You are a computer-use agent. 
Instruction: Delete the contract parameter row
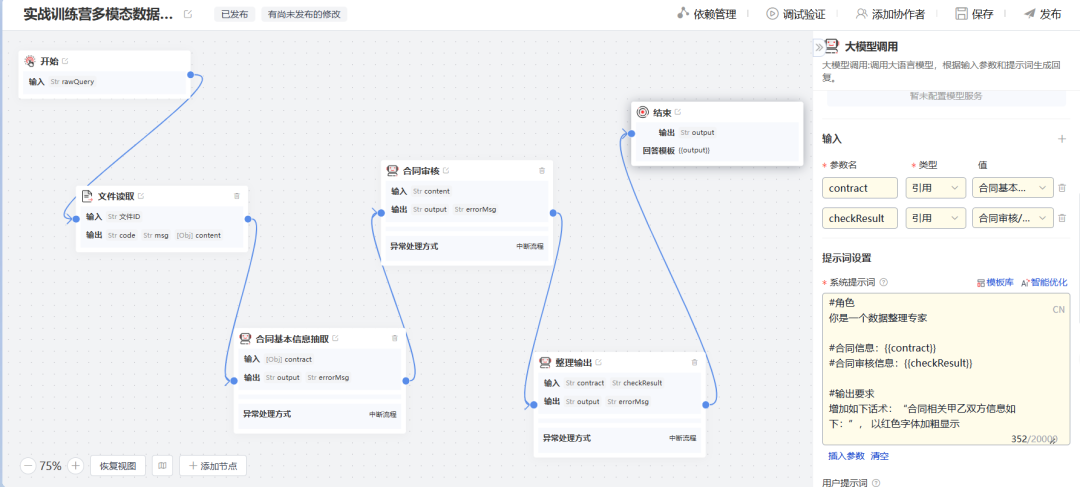(x=1062, y=187)
